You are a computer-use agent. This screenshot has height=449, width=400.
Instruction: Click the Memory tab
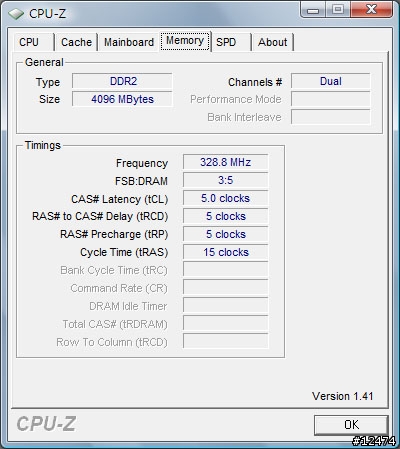click(x=185, y=41)
